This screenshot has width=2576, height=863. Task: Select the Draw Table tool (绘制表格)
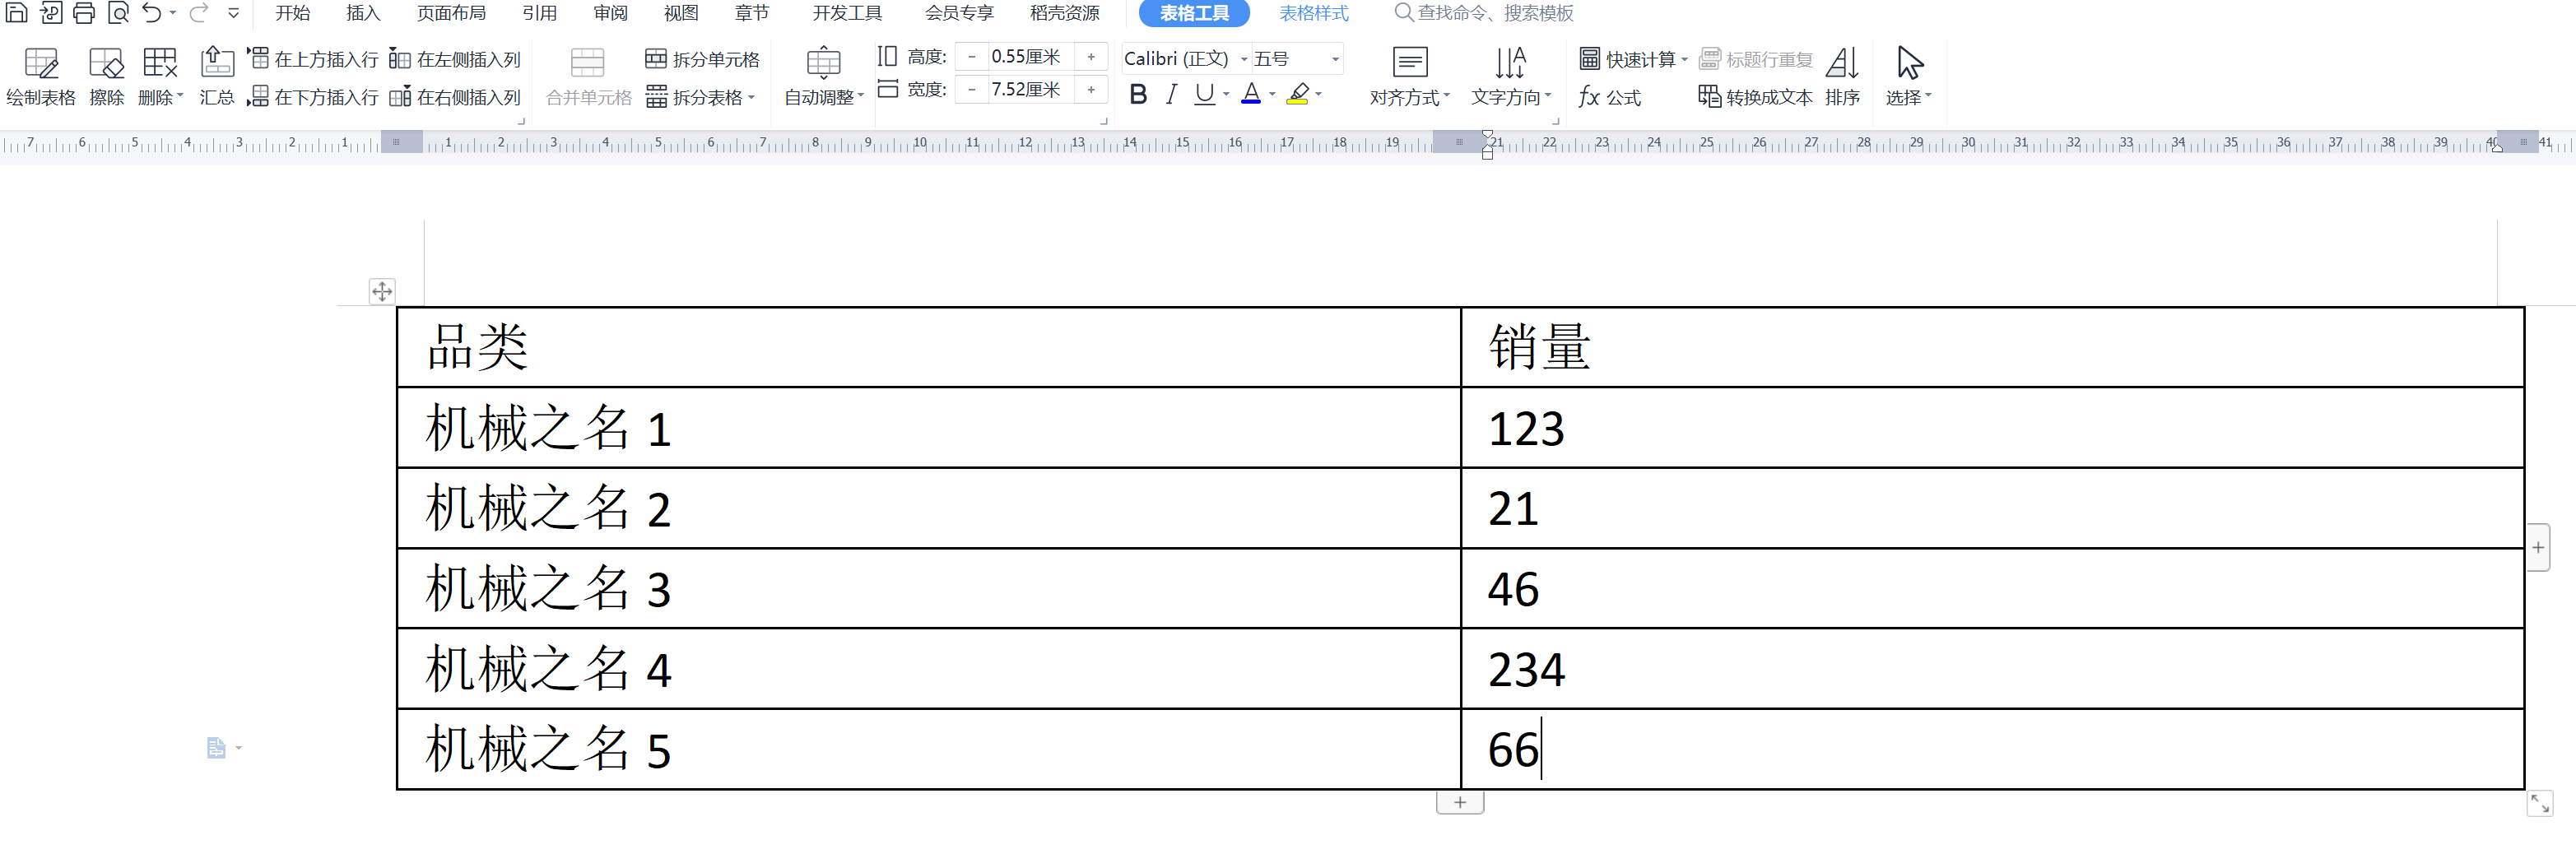[x=41, y=77]
